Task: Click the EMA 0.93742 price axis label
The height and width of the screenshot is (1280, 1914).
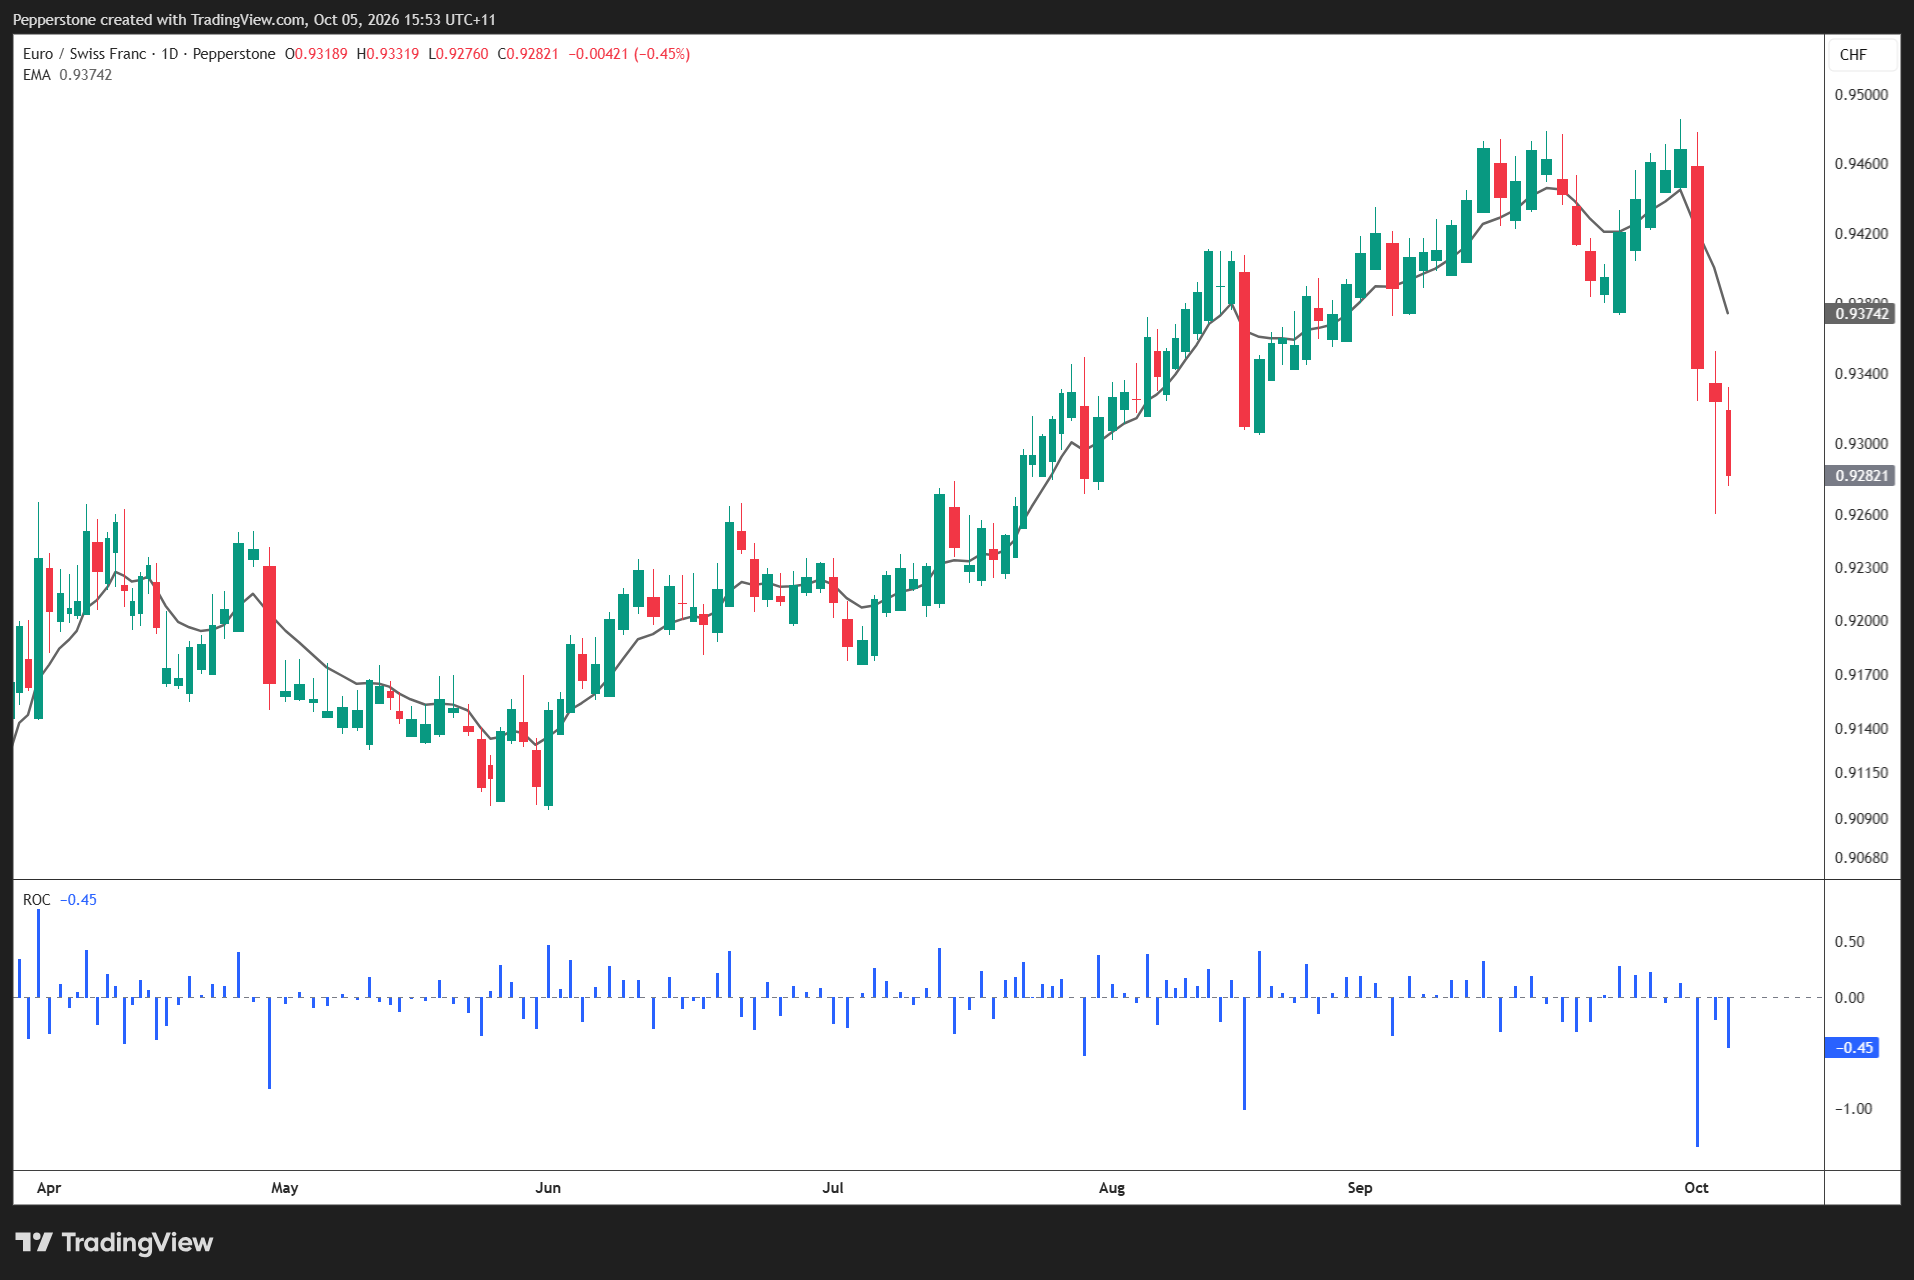Action: click(x=1861, y=314)
